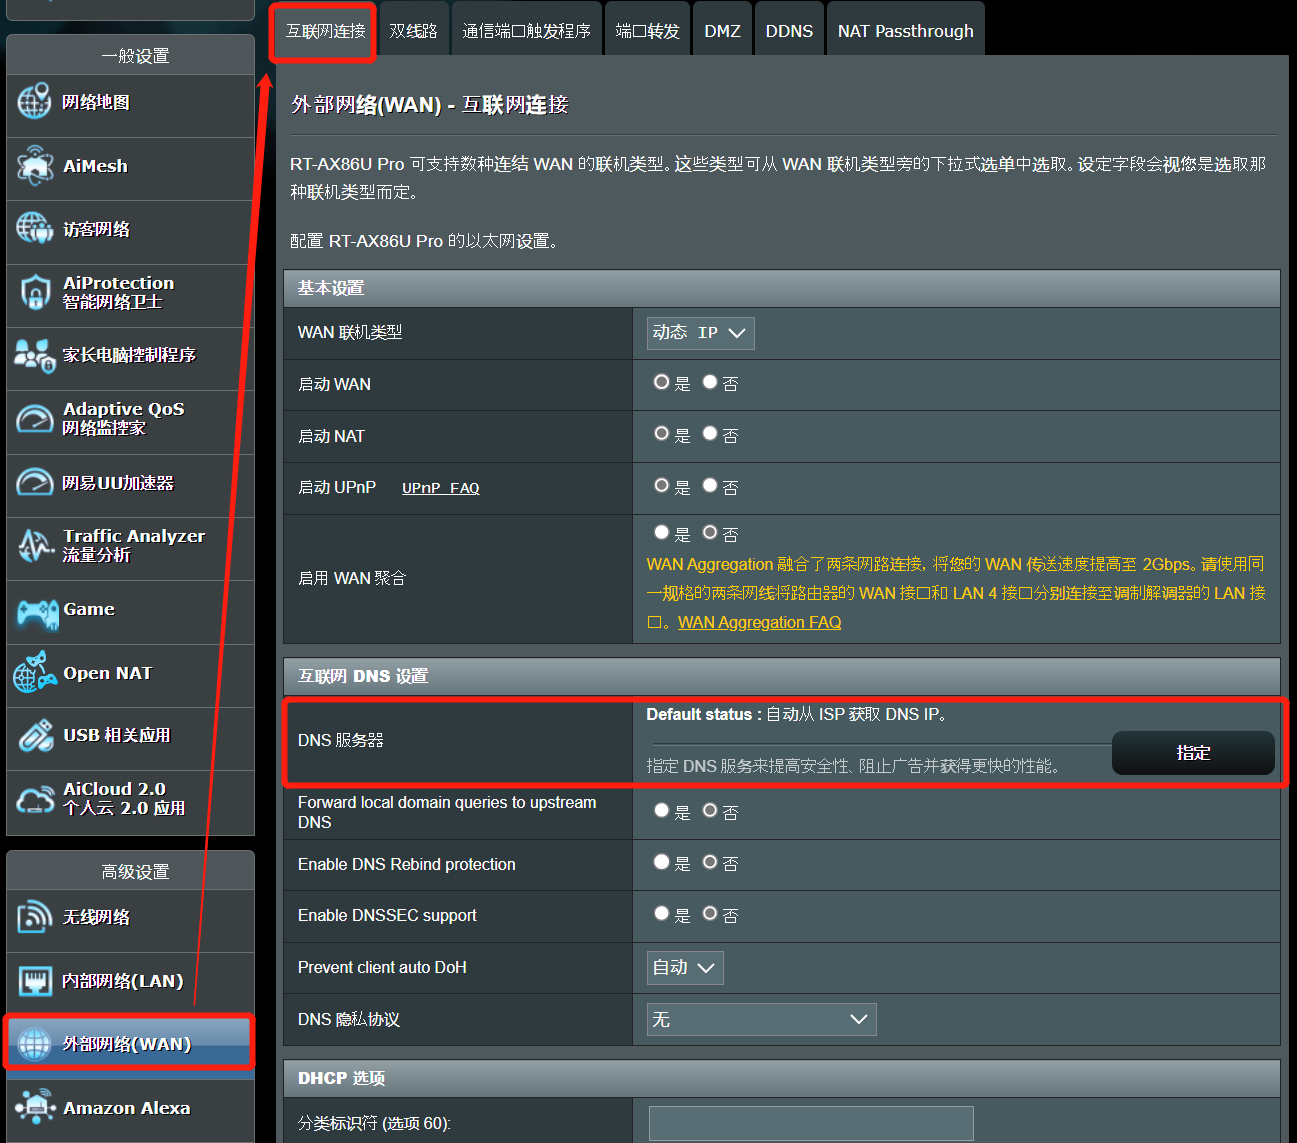Viewport: 1297px width, 1143px height.
Task: Select 否 for Enable DNS Rebind protection
Action: (x=710, y=862)
